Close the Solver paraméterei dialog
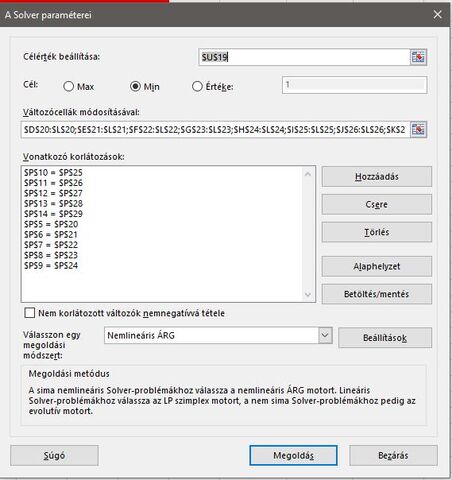The height and width of the screenshot is (480, 452). pyautogui.click(x=437, y=14)
